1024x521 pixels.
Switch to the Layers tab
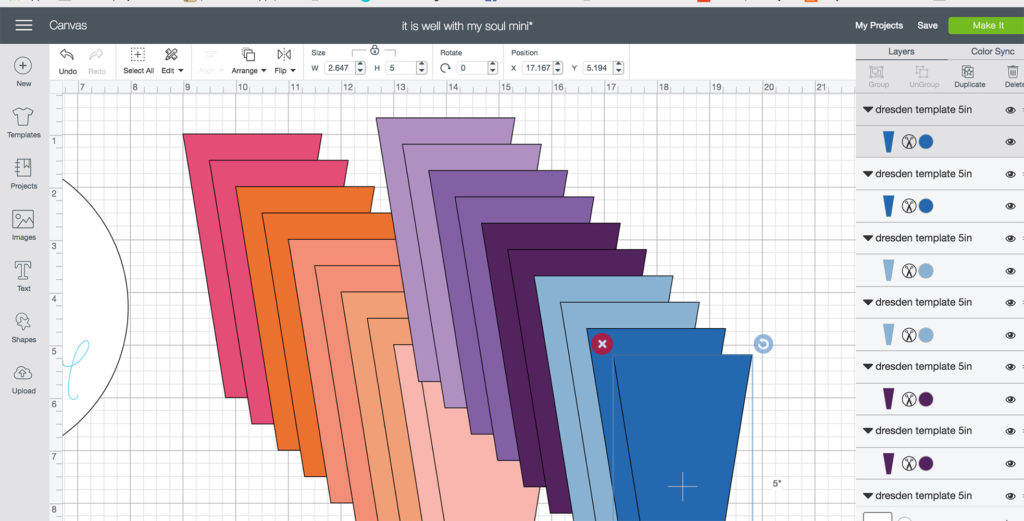tap(901, 52)
